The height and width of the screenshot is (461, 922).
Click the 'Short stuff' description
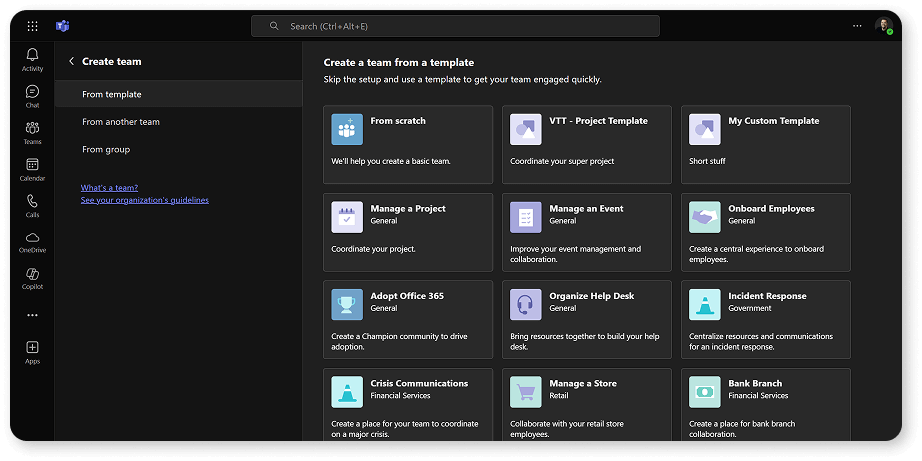707,161
